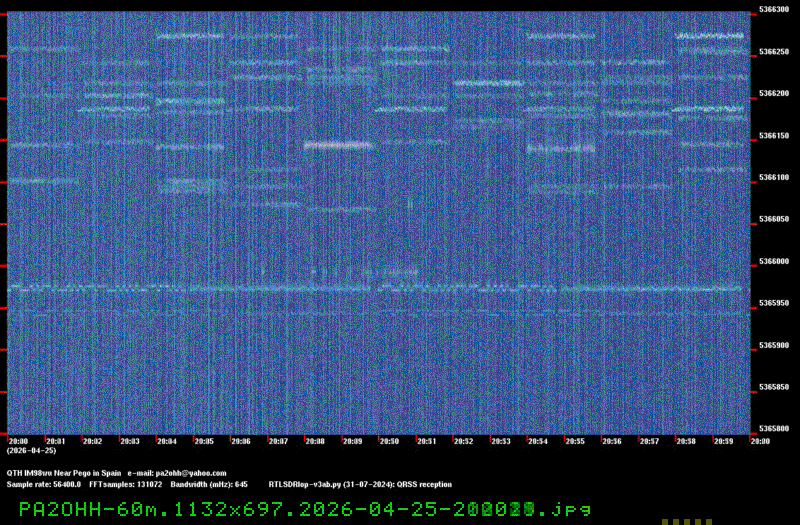
Task: Click the FFTsamples: 131072 text
Action: coord(126,485)
